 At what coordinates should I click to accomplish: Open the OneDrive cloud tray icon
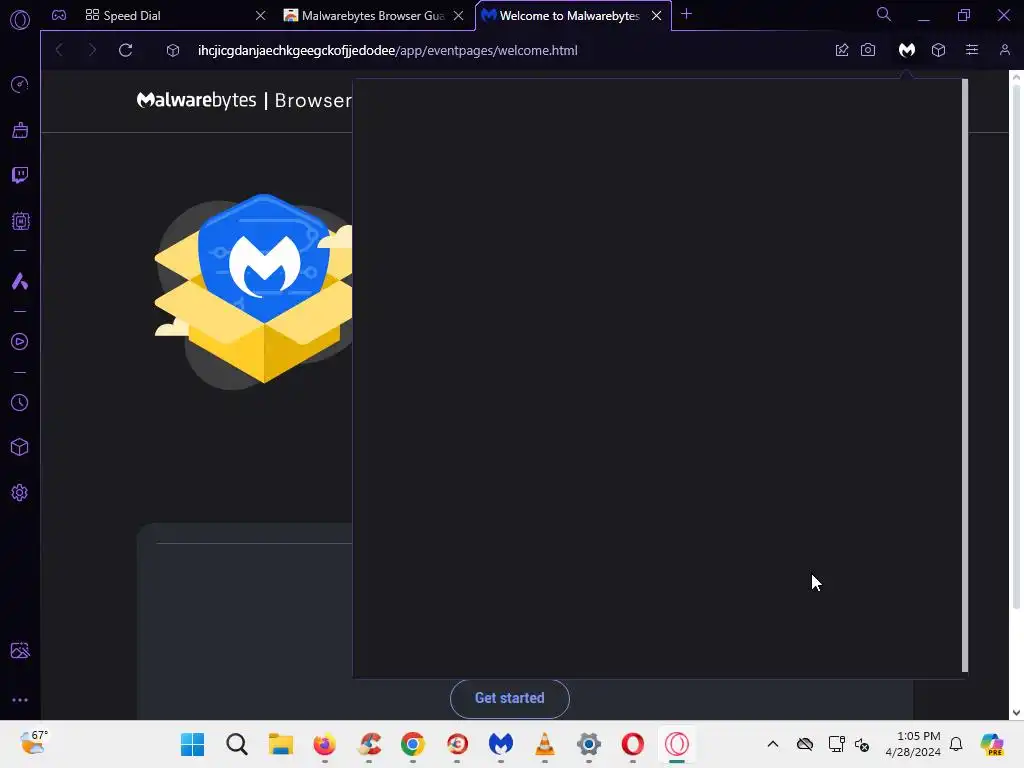[x=805, y=744]
